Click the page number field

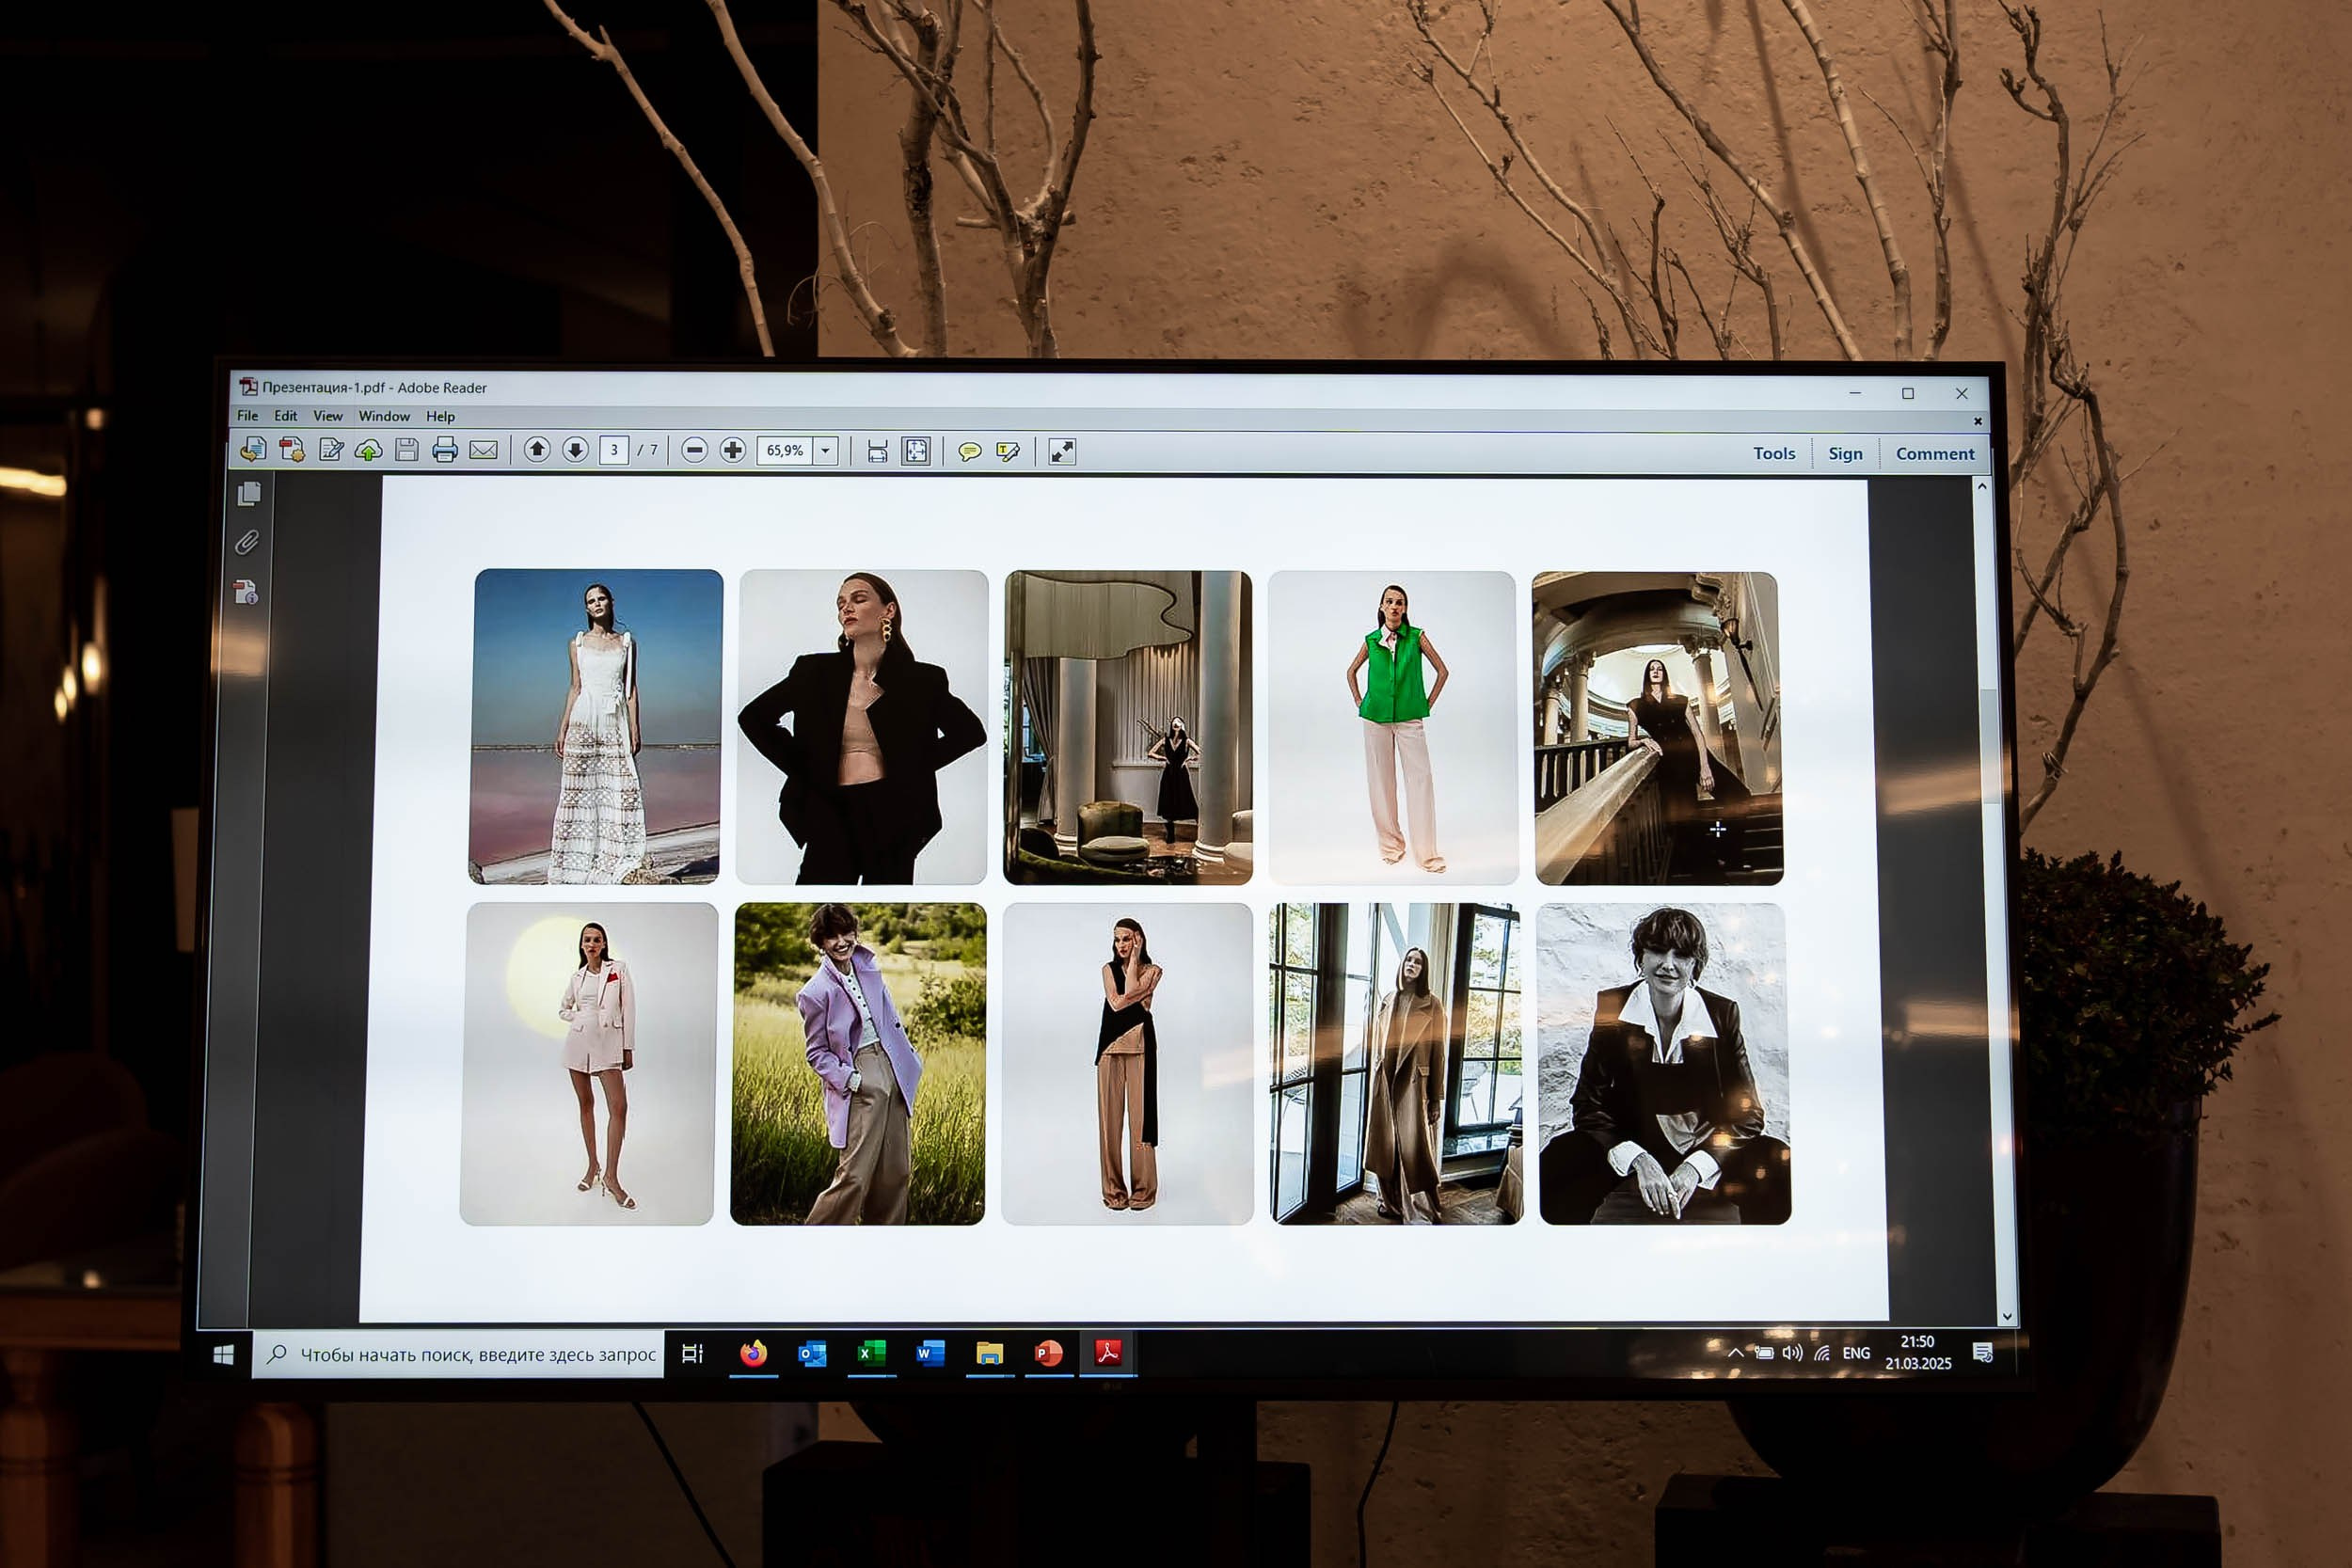pos(614,450)
